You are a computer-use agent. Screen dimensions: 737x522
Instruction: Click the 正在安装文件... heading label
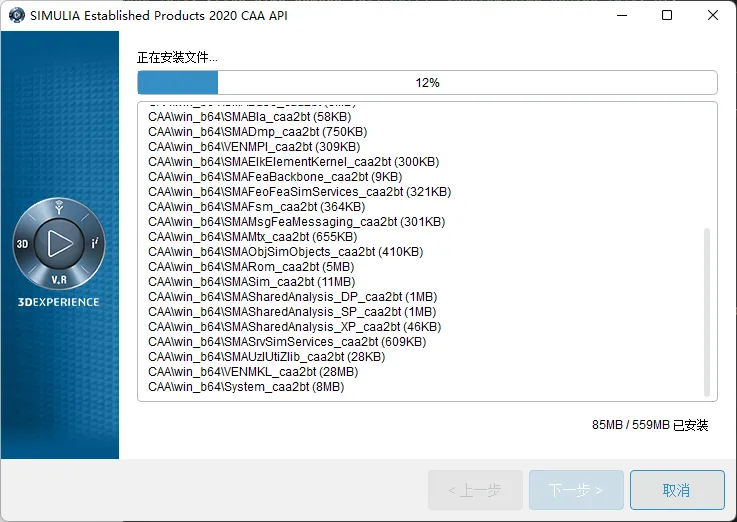click(177, 58)
